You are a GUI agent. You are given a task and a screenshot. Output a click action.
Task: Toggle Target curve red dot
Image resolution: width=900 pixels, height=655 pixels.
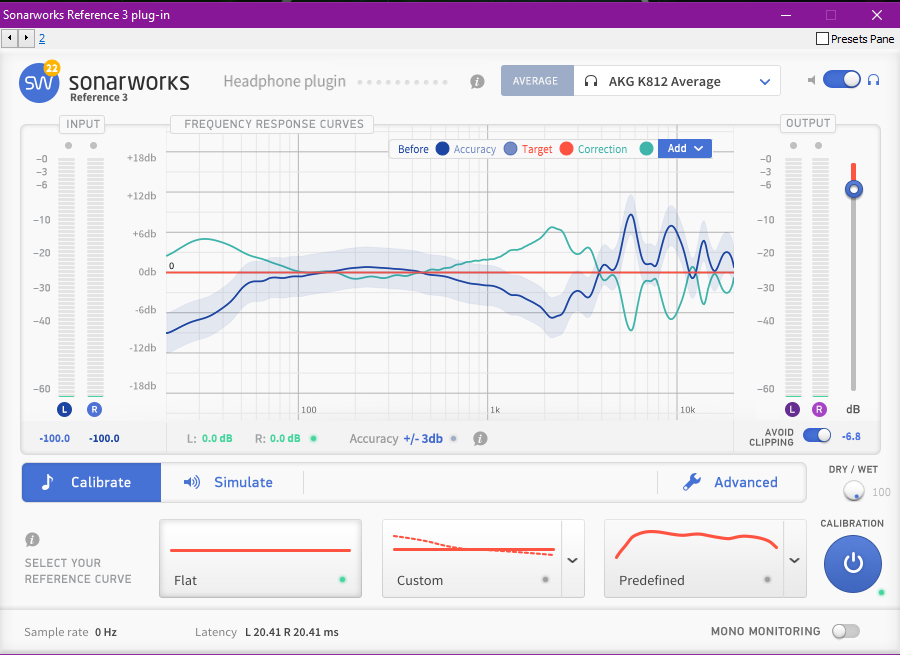tap(566, 149)
